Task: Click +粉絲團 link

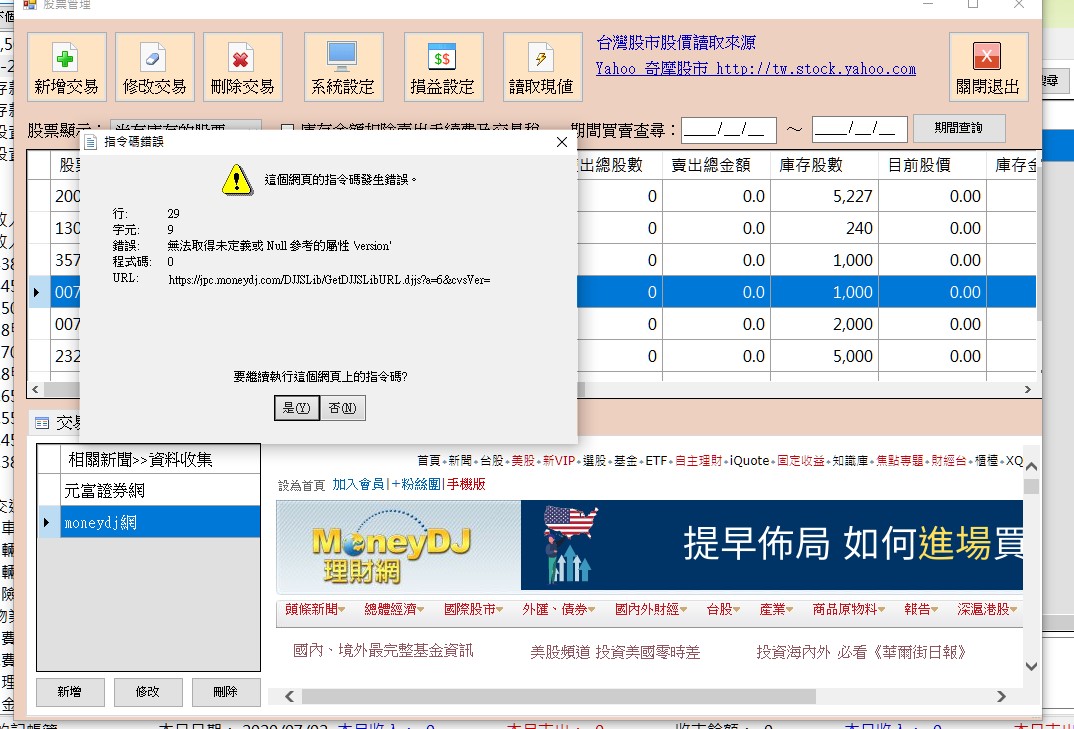Action: coord(416,484)
